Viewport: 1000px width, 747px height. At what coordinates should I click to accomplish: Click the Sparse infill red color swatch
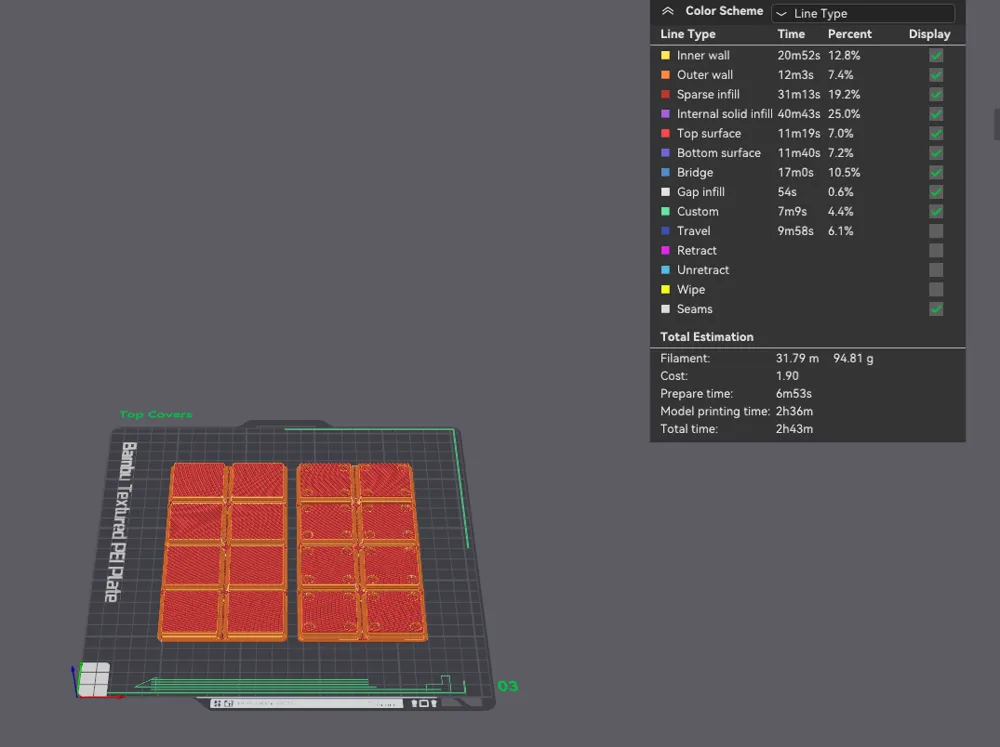[665, 94]
